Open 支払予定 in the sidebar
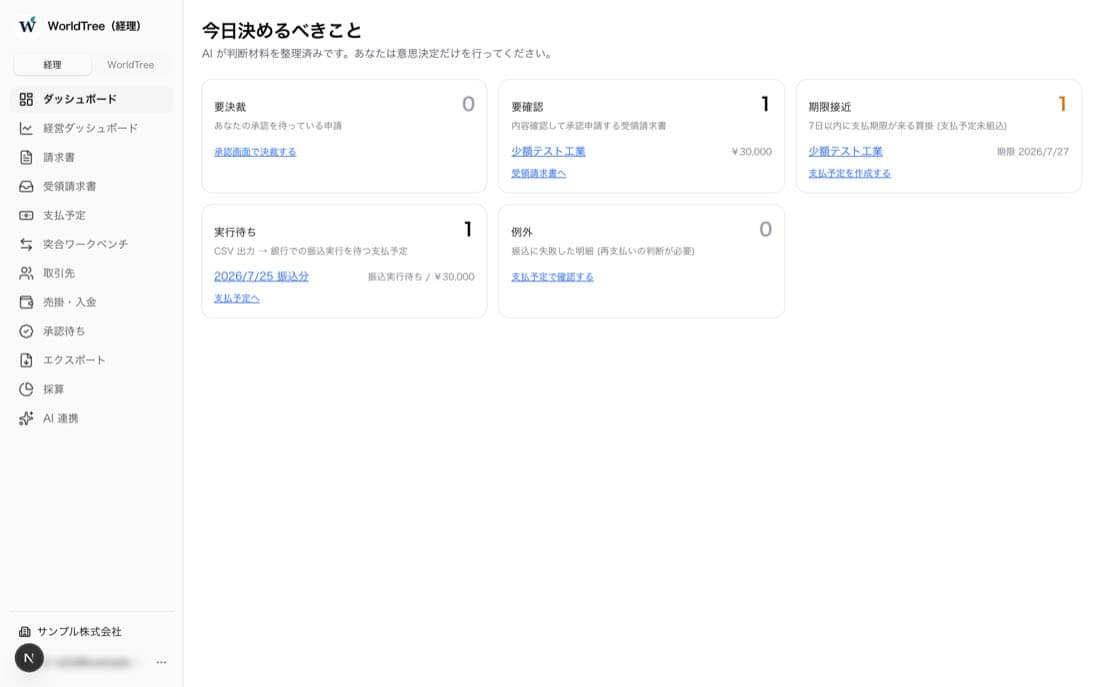This screenshot has height=687, width=1100. click(x=92, y=215)
